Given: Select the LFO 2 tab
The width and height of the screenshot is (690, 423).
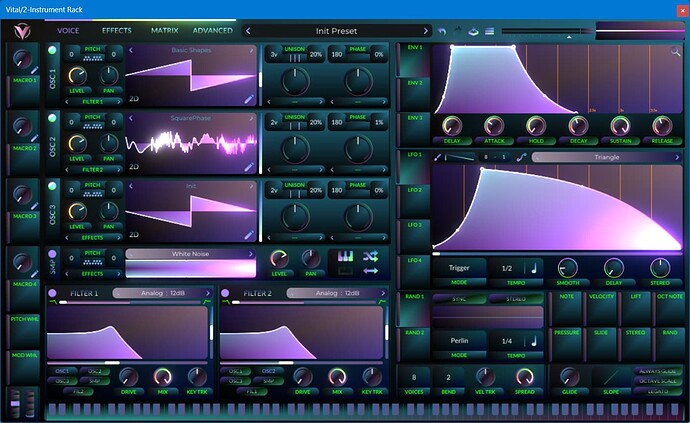Looking at the screenshot, I should [414, 201].
